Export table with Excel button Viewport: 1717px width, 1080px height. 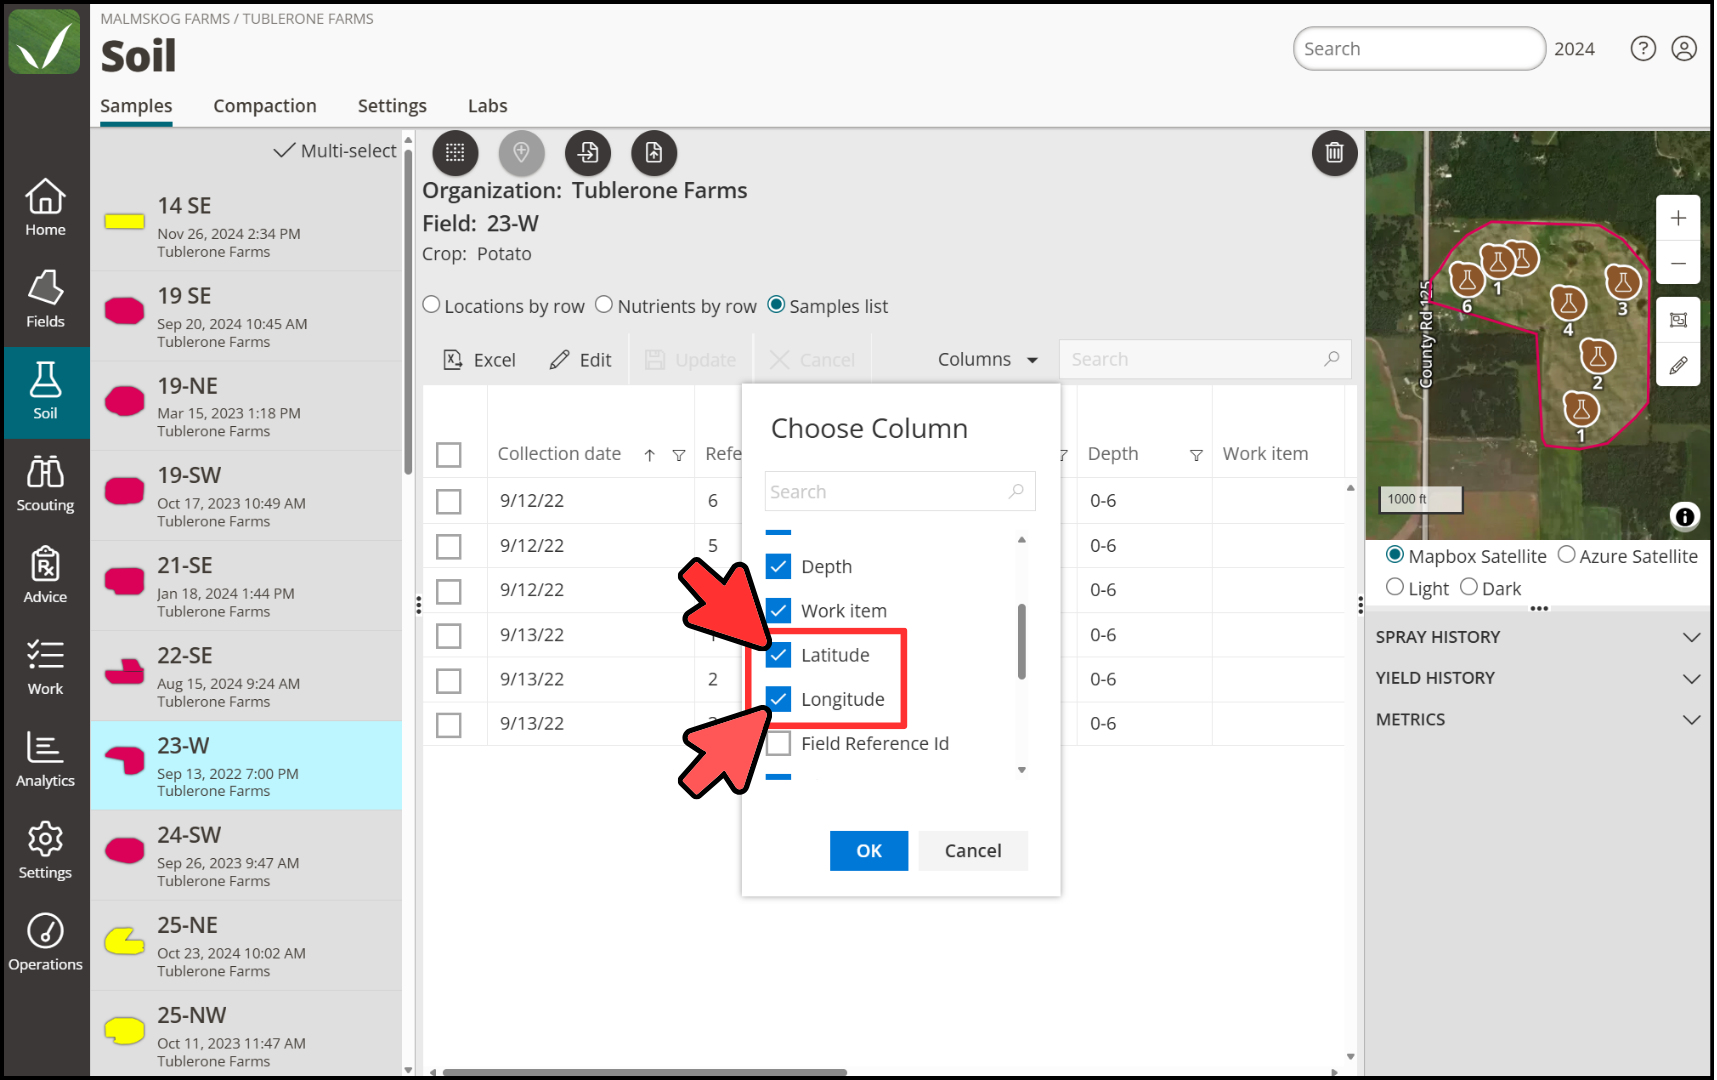(x=480, y=360)
